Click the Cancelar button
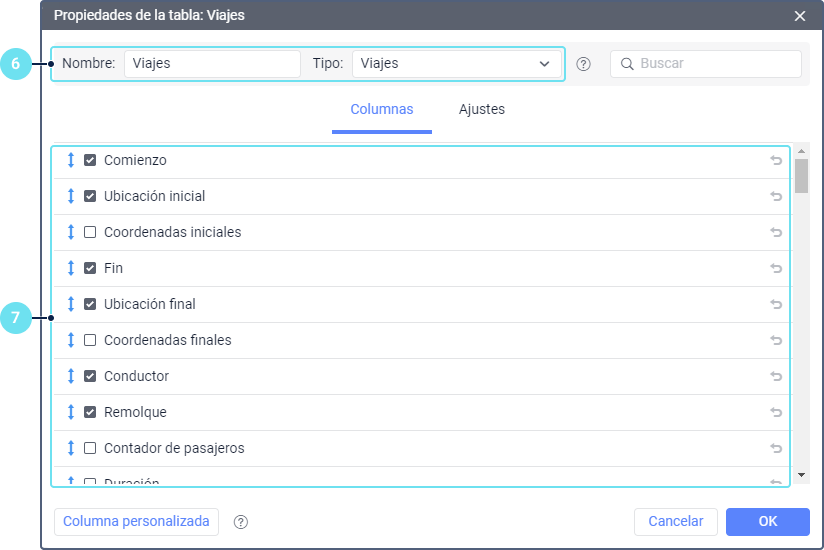Viewport: 824px width, 550px height. 676,522
